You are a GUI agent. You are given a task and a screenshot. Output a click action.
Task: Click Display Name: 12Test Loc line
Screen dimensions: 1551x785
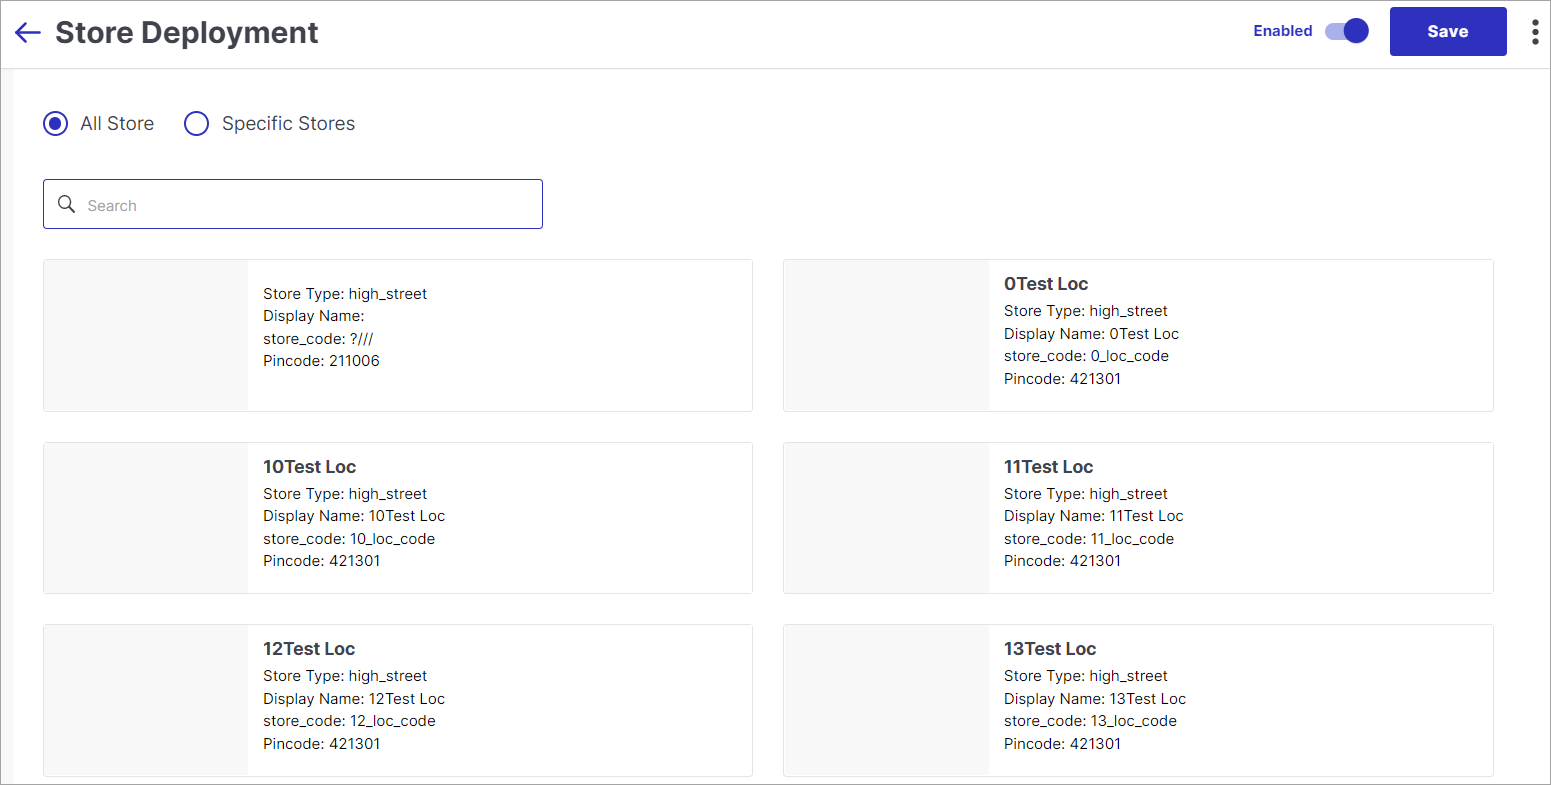click(x=354, y=699)
